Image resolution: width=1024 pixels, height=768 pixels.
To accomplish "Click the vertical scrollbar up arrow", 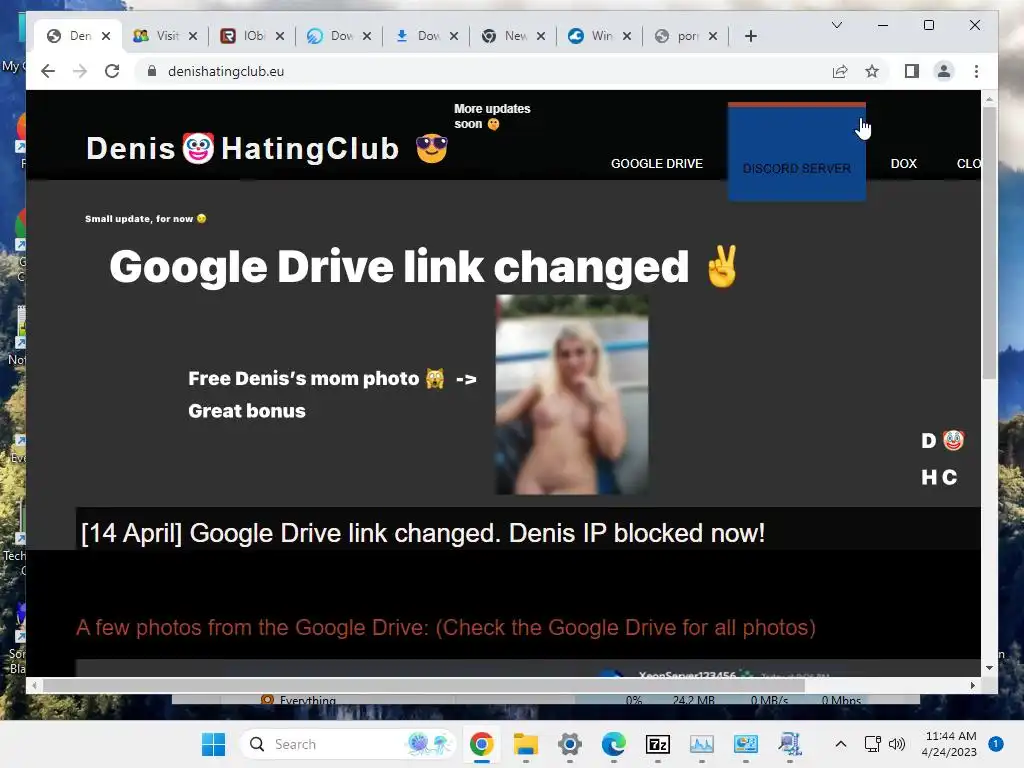I will coord(989,100).
